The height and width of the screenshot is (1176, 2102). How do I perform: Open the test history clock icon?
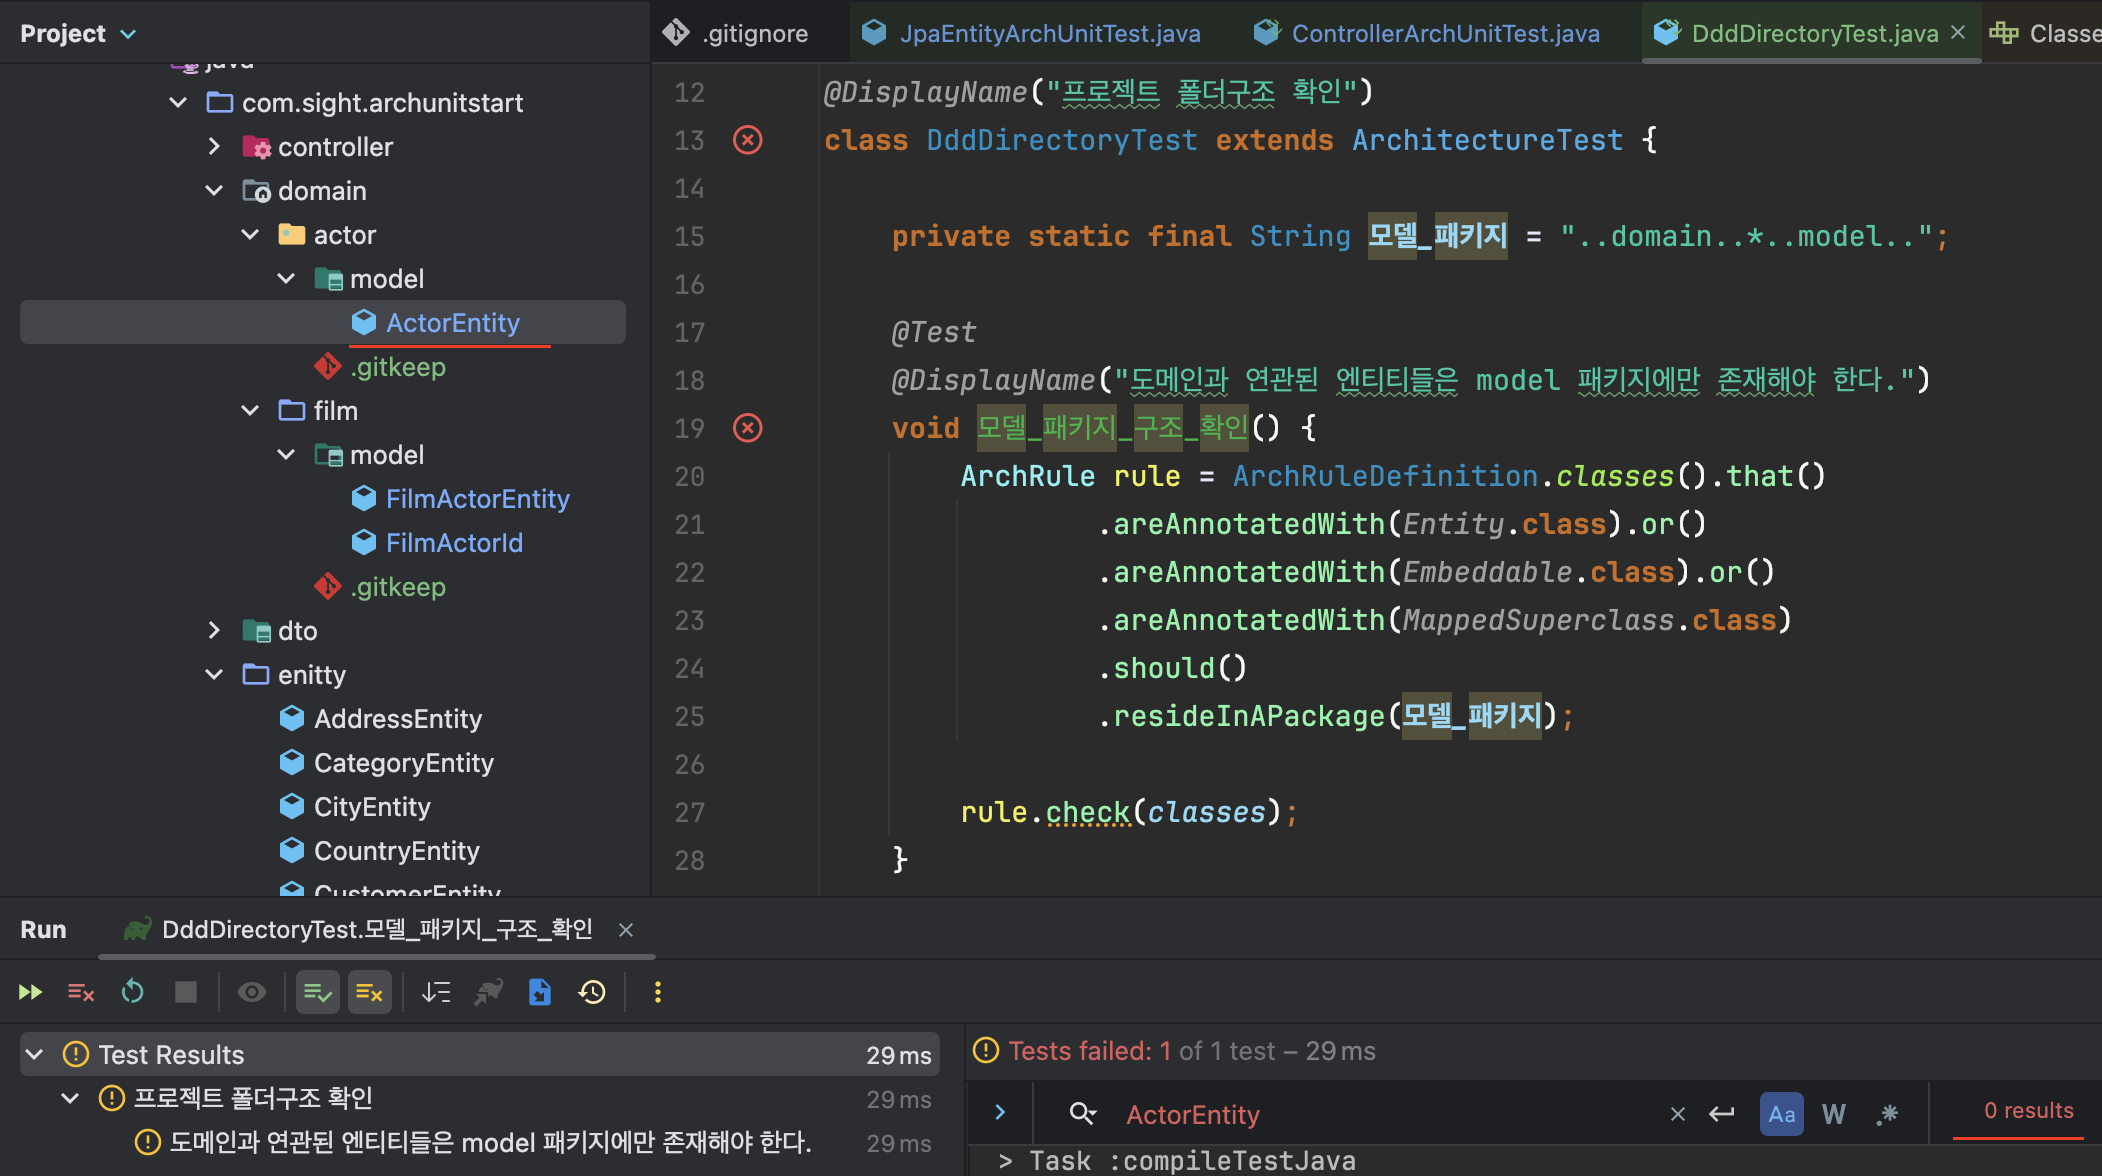tap(592, 992)
